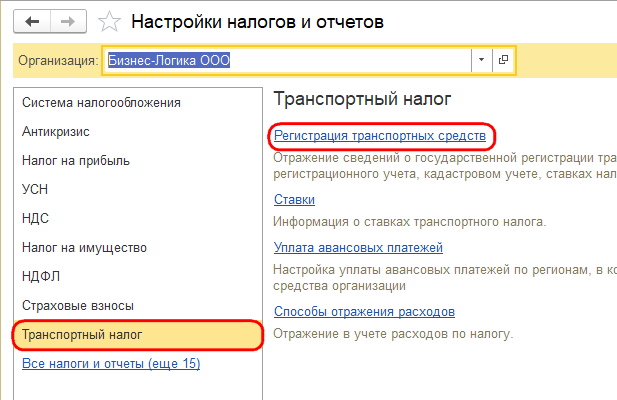Screen dimensions: 617x400
Task: Select Антикризис section
Action: (x=138, y=131)
